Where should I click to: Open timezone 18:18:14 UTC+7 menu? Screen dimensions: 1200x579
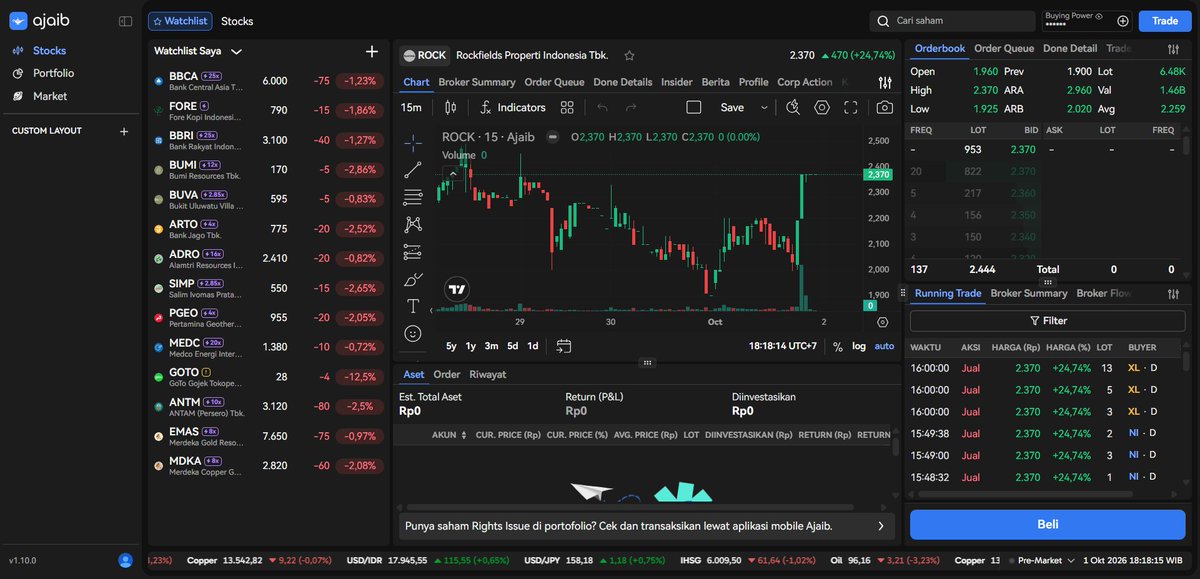pos(783,346)
